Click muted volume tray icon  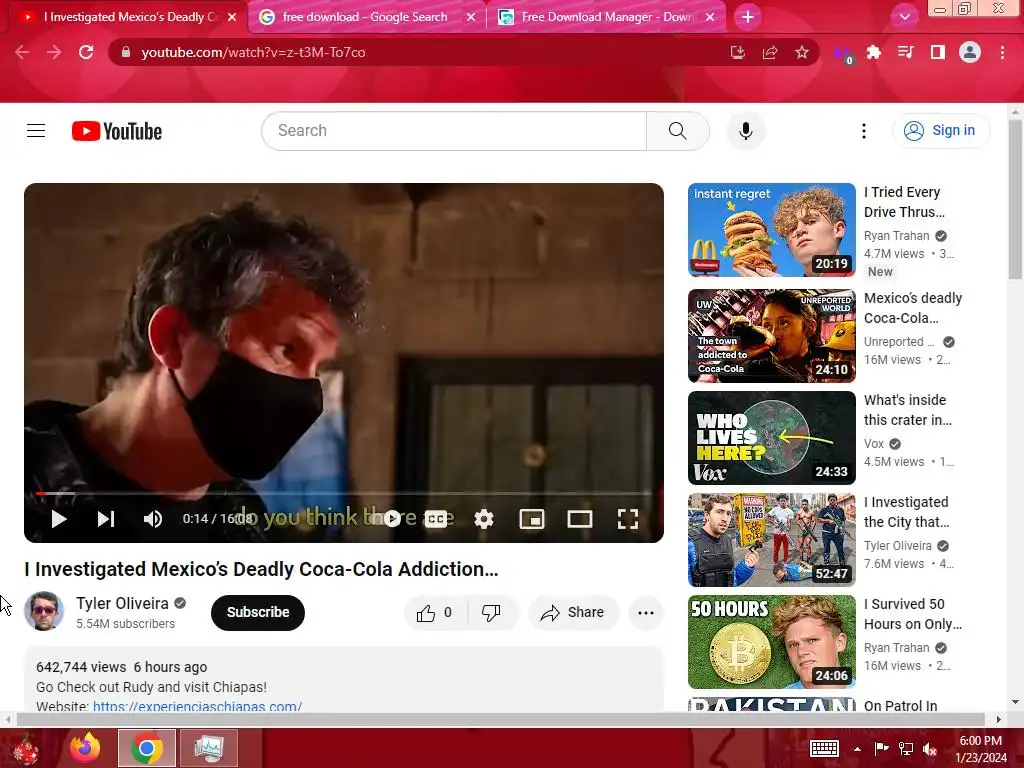[x=930, y=749]
